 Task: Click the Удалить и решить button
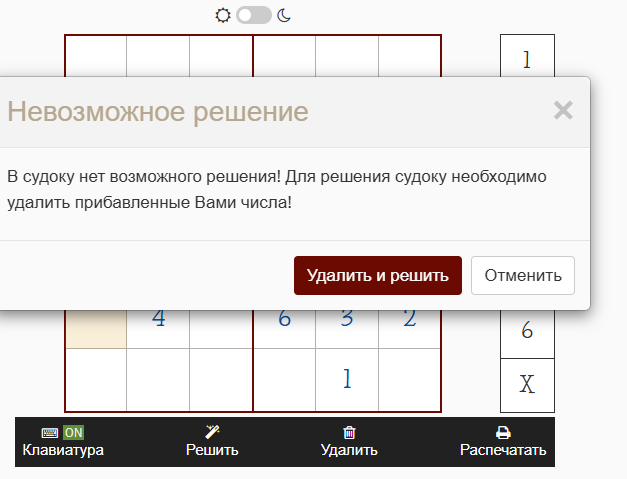click(x=378, y=275)
